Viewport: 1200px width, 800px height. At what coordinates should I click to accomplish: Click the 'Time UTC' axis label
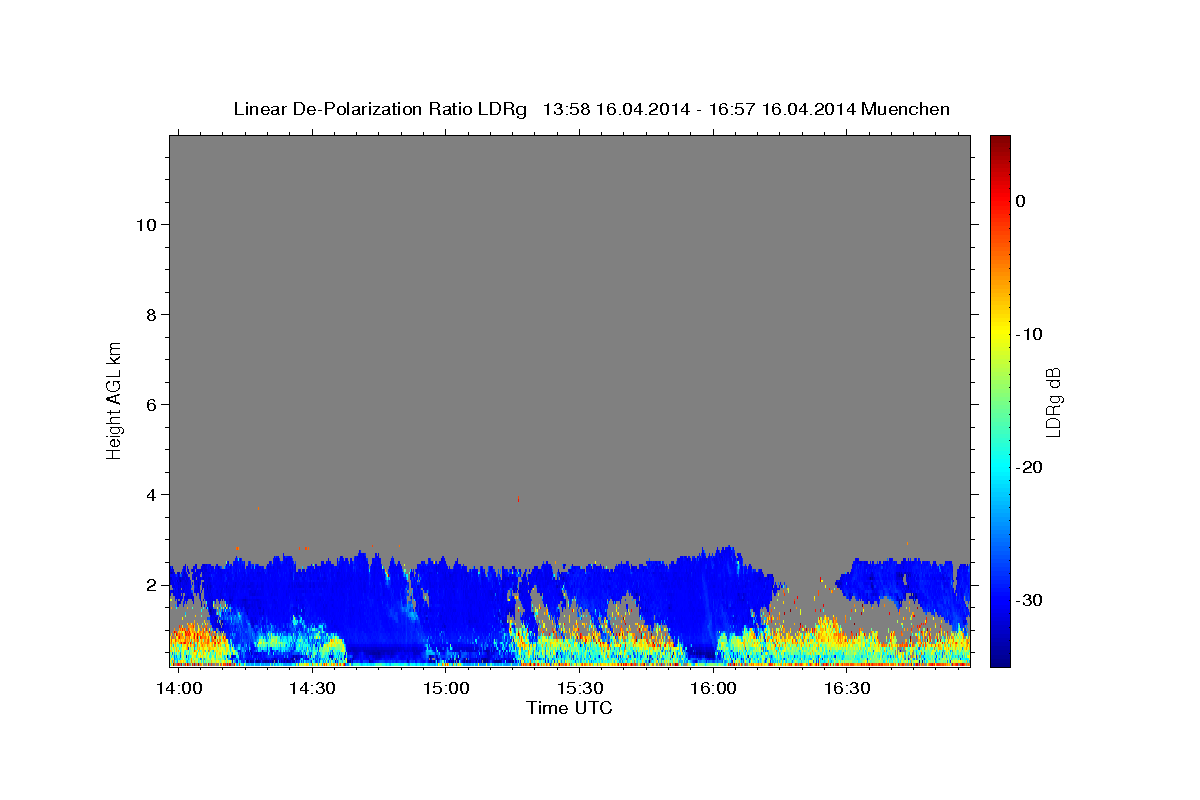[x=569, y=708]
